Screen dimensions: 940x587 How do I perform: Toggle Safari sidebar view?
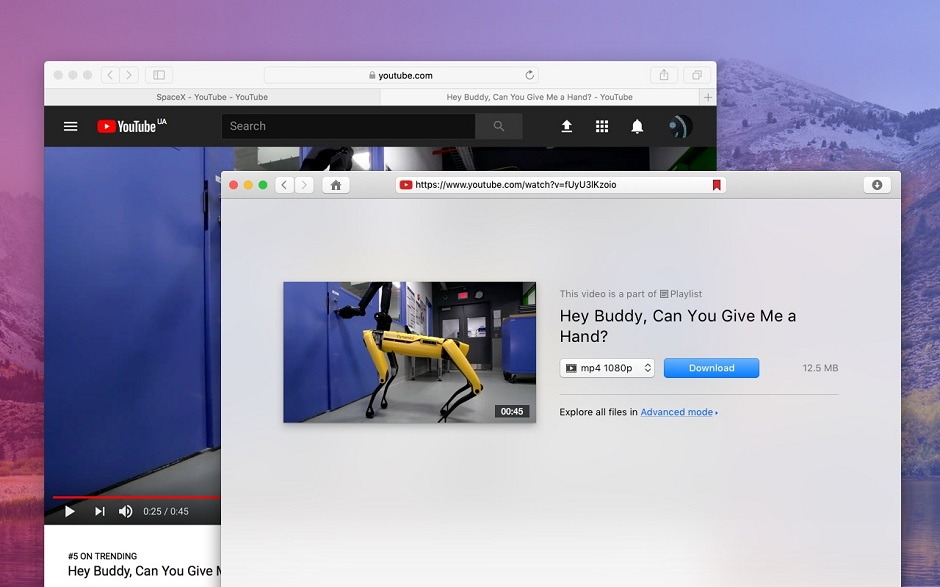pos(159,75)
